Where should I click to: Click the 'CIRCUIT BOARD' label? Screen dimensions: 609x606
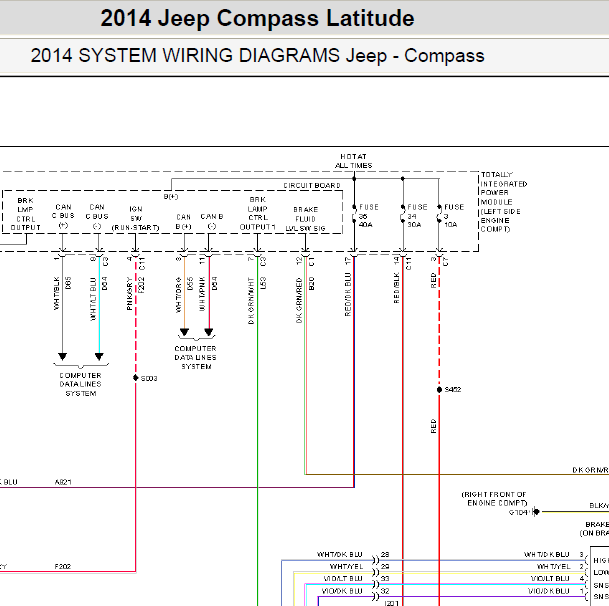[312, 186]
